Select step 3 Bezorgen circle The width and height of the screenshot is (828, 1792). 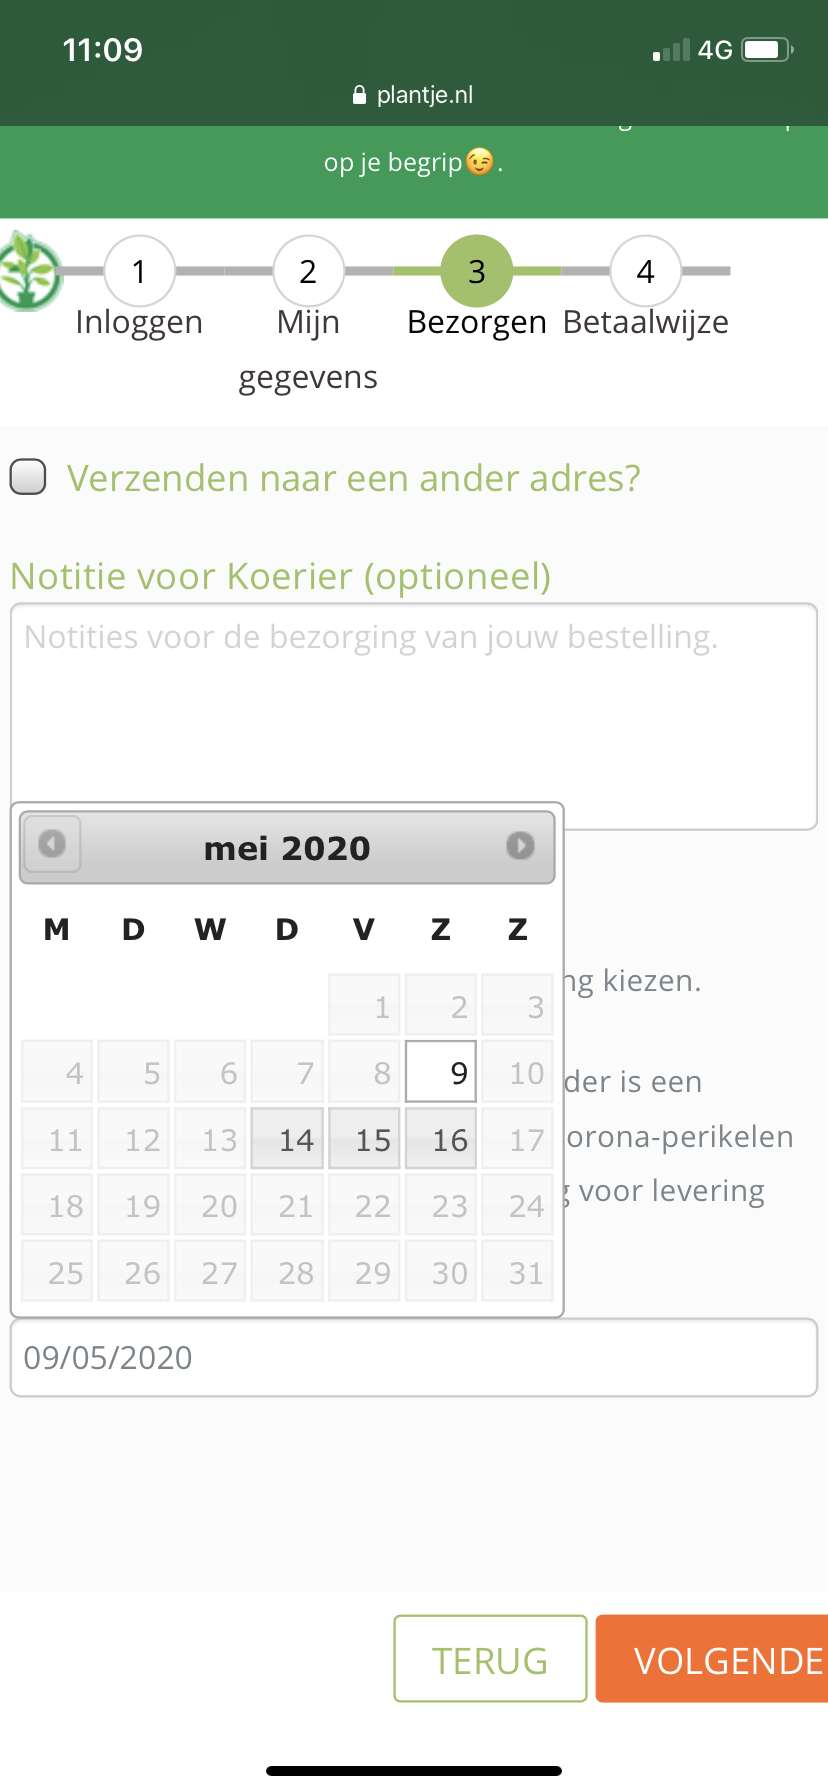(x=477, y=271)
